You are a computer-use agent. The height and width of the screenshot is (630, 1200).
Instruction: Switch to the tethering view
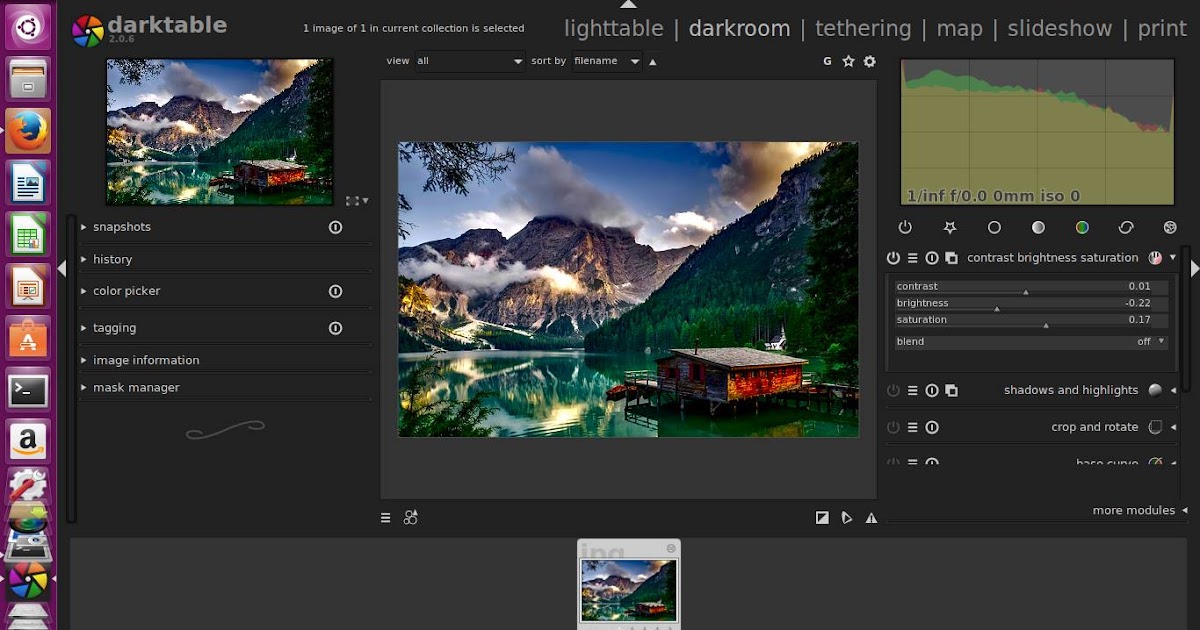(x=863, y=29)
